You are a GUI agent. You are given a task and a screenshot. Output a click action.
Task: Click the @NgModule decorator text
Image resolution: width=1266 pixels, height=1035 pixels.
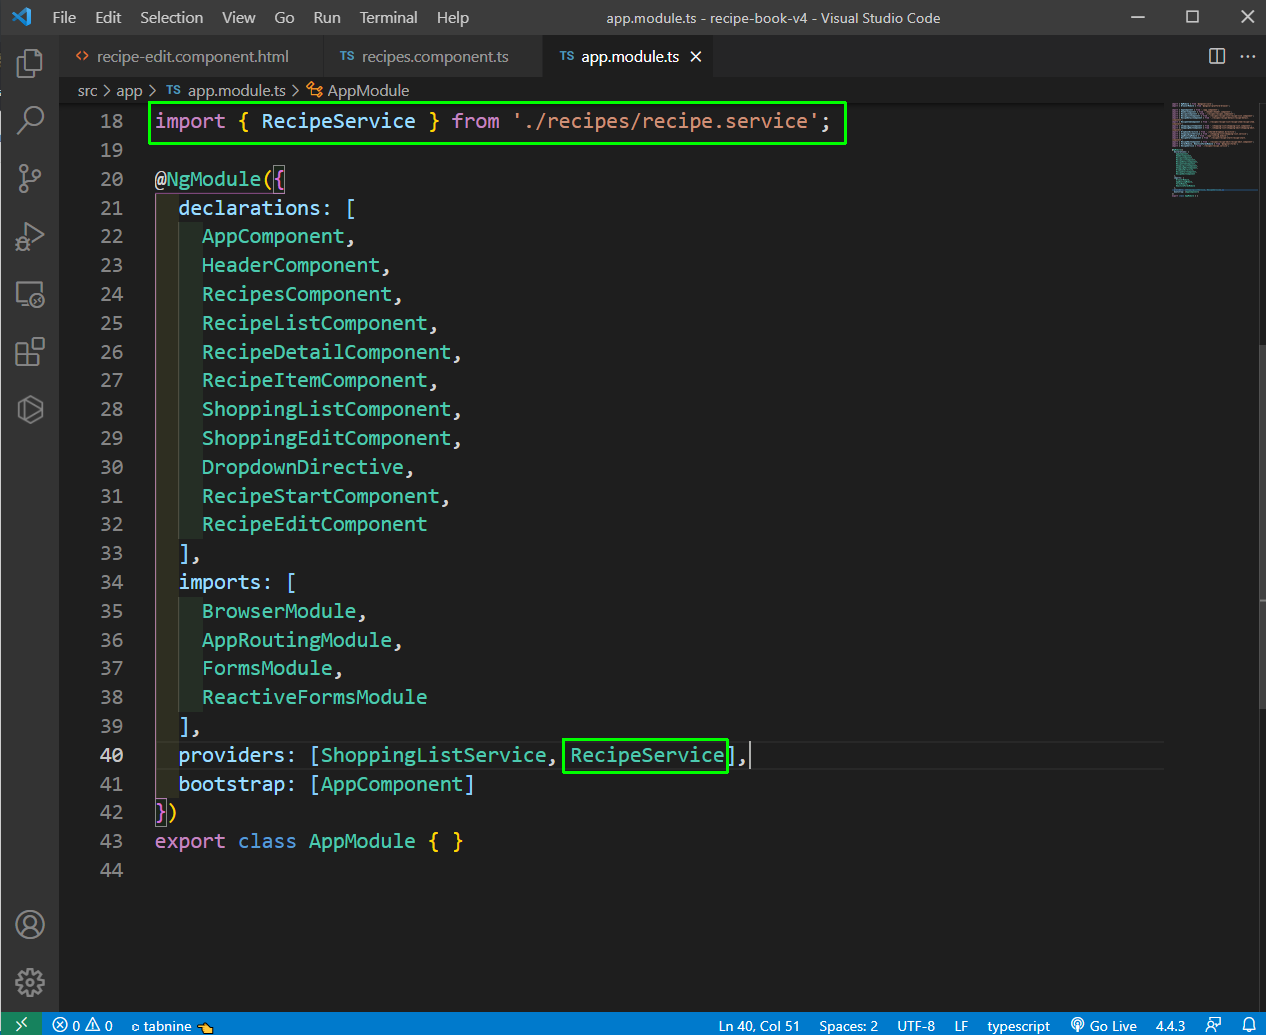click(x=208, y=179)
